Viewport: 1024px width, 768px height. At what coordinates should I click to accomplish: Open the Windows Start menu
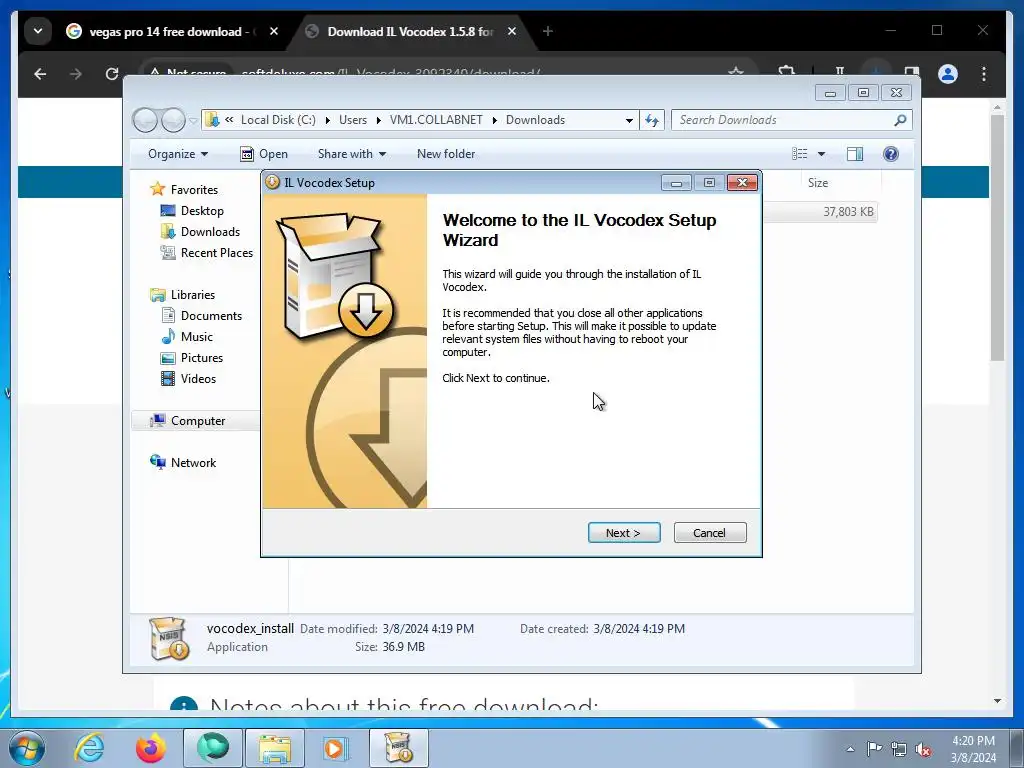26,748
